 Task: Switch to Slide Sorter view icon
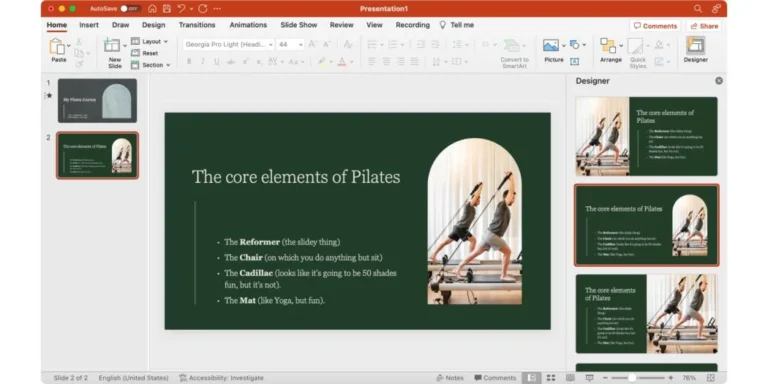551,378
